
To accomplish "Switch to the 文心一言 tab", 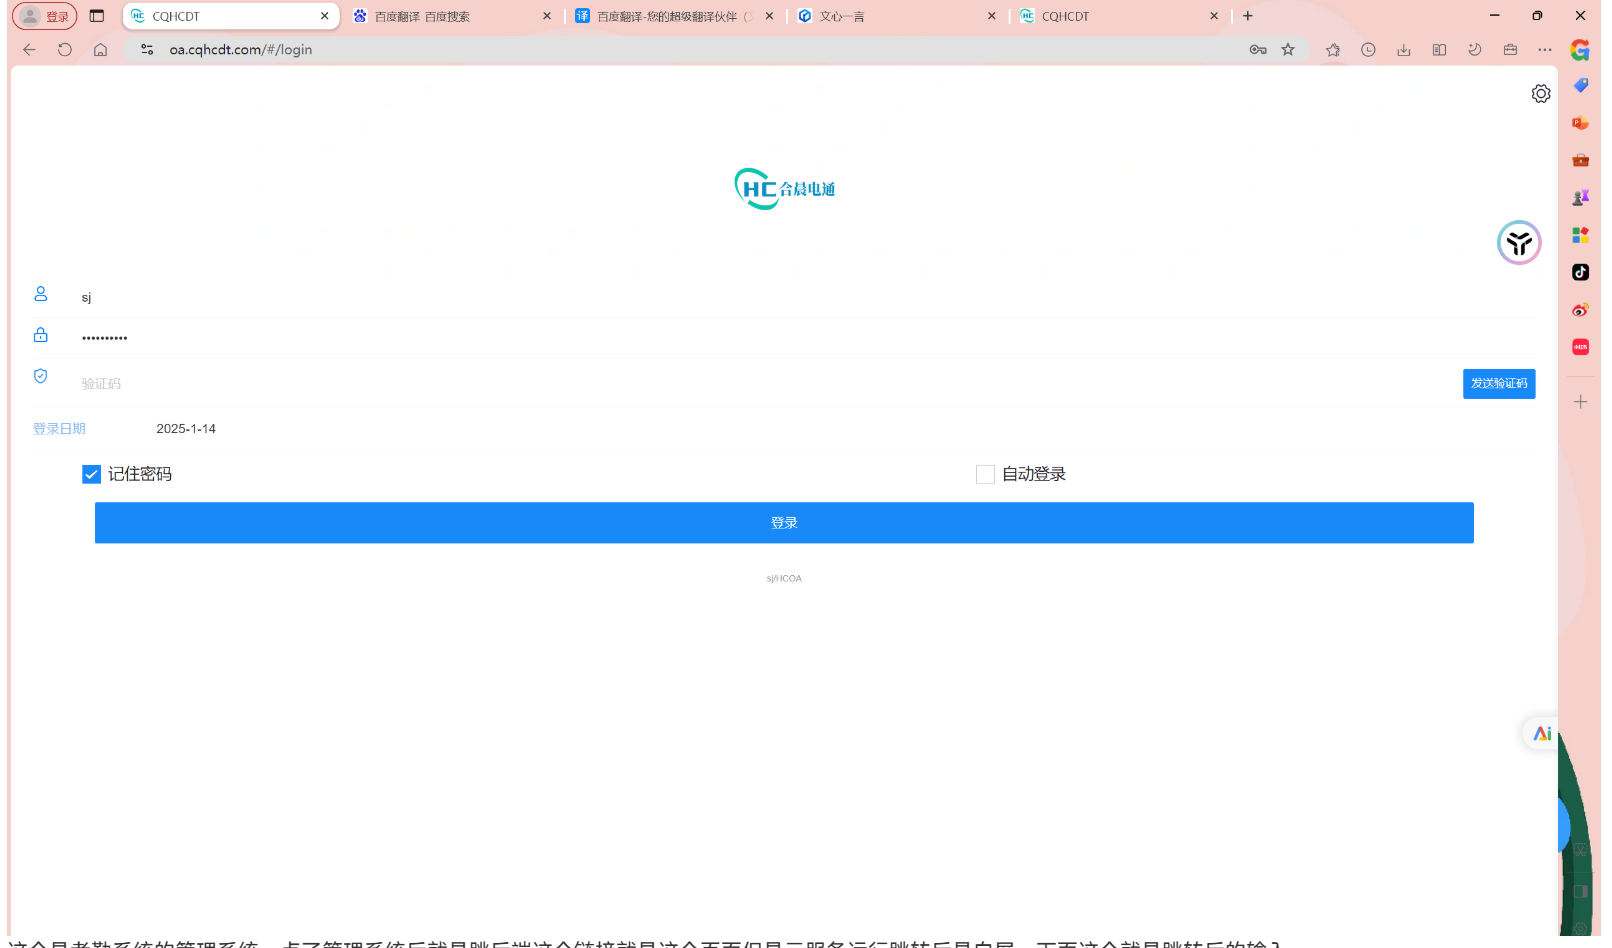I will pyautogui.click(x=897, y=16).
